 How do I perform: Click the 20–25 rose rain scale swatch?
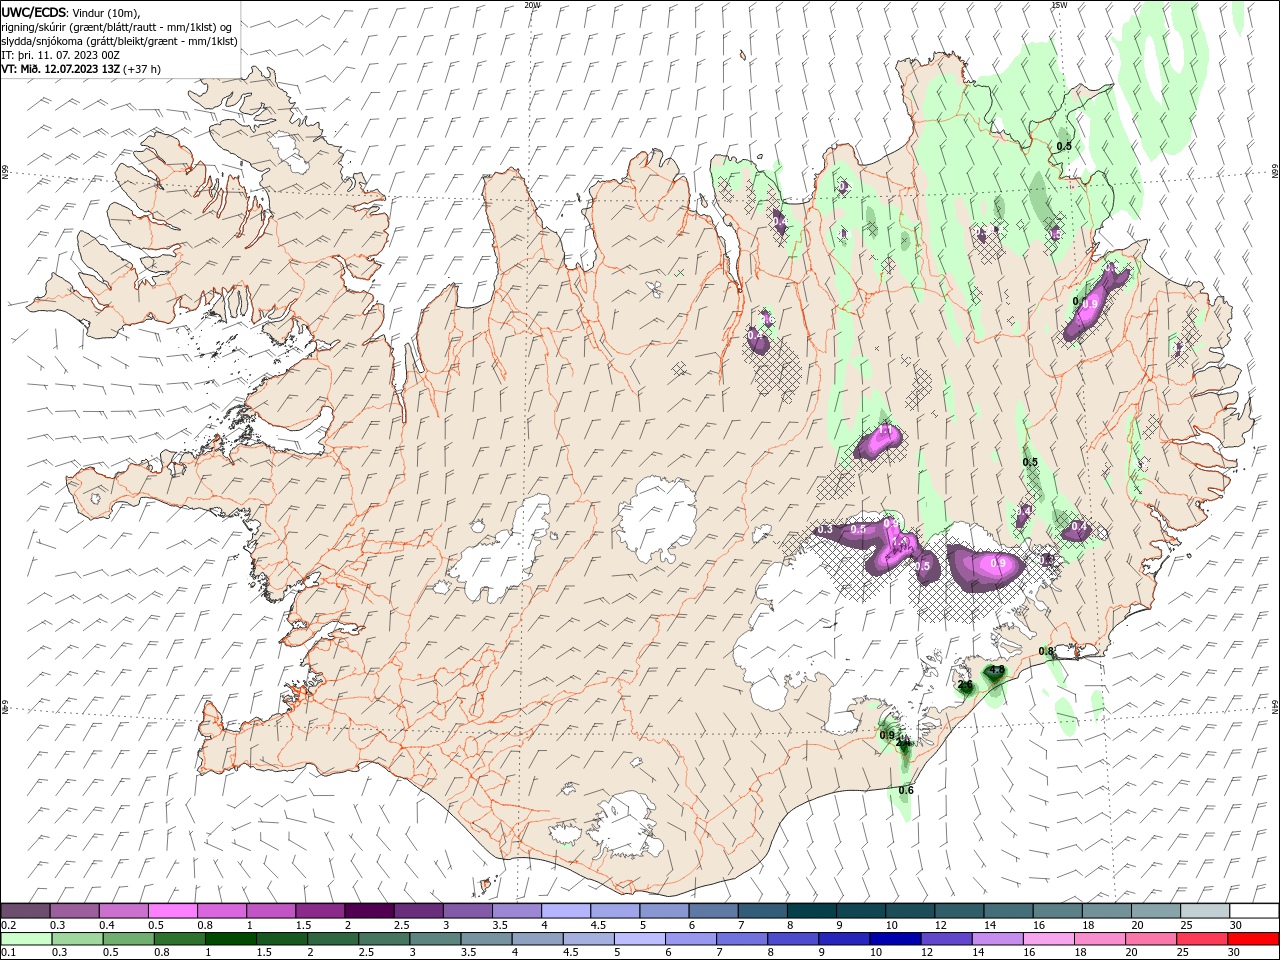pyautogui.click(x=1150, y=939)
